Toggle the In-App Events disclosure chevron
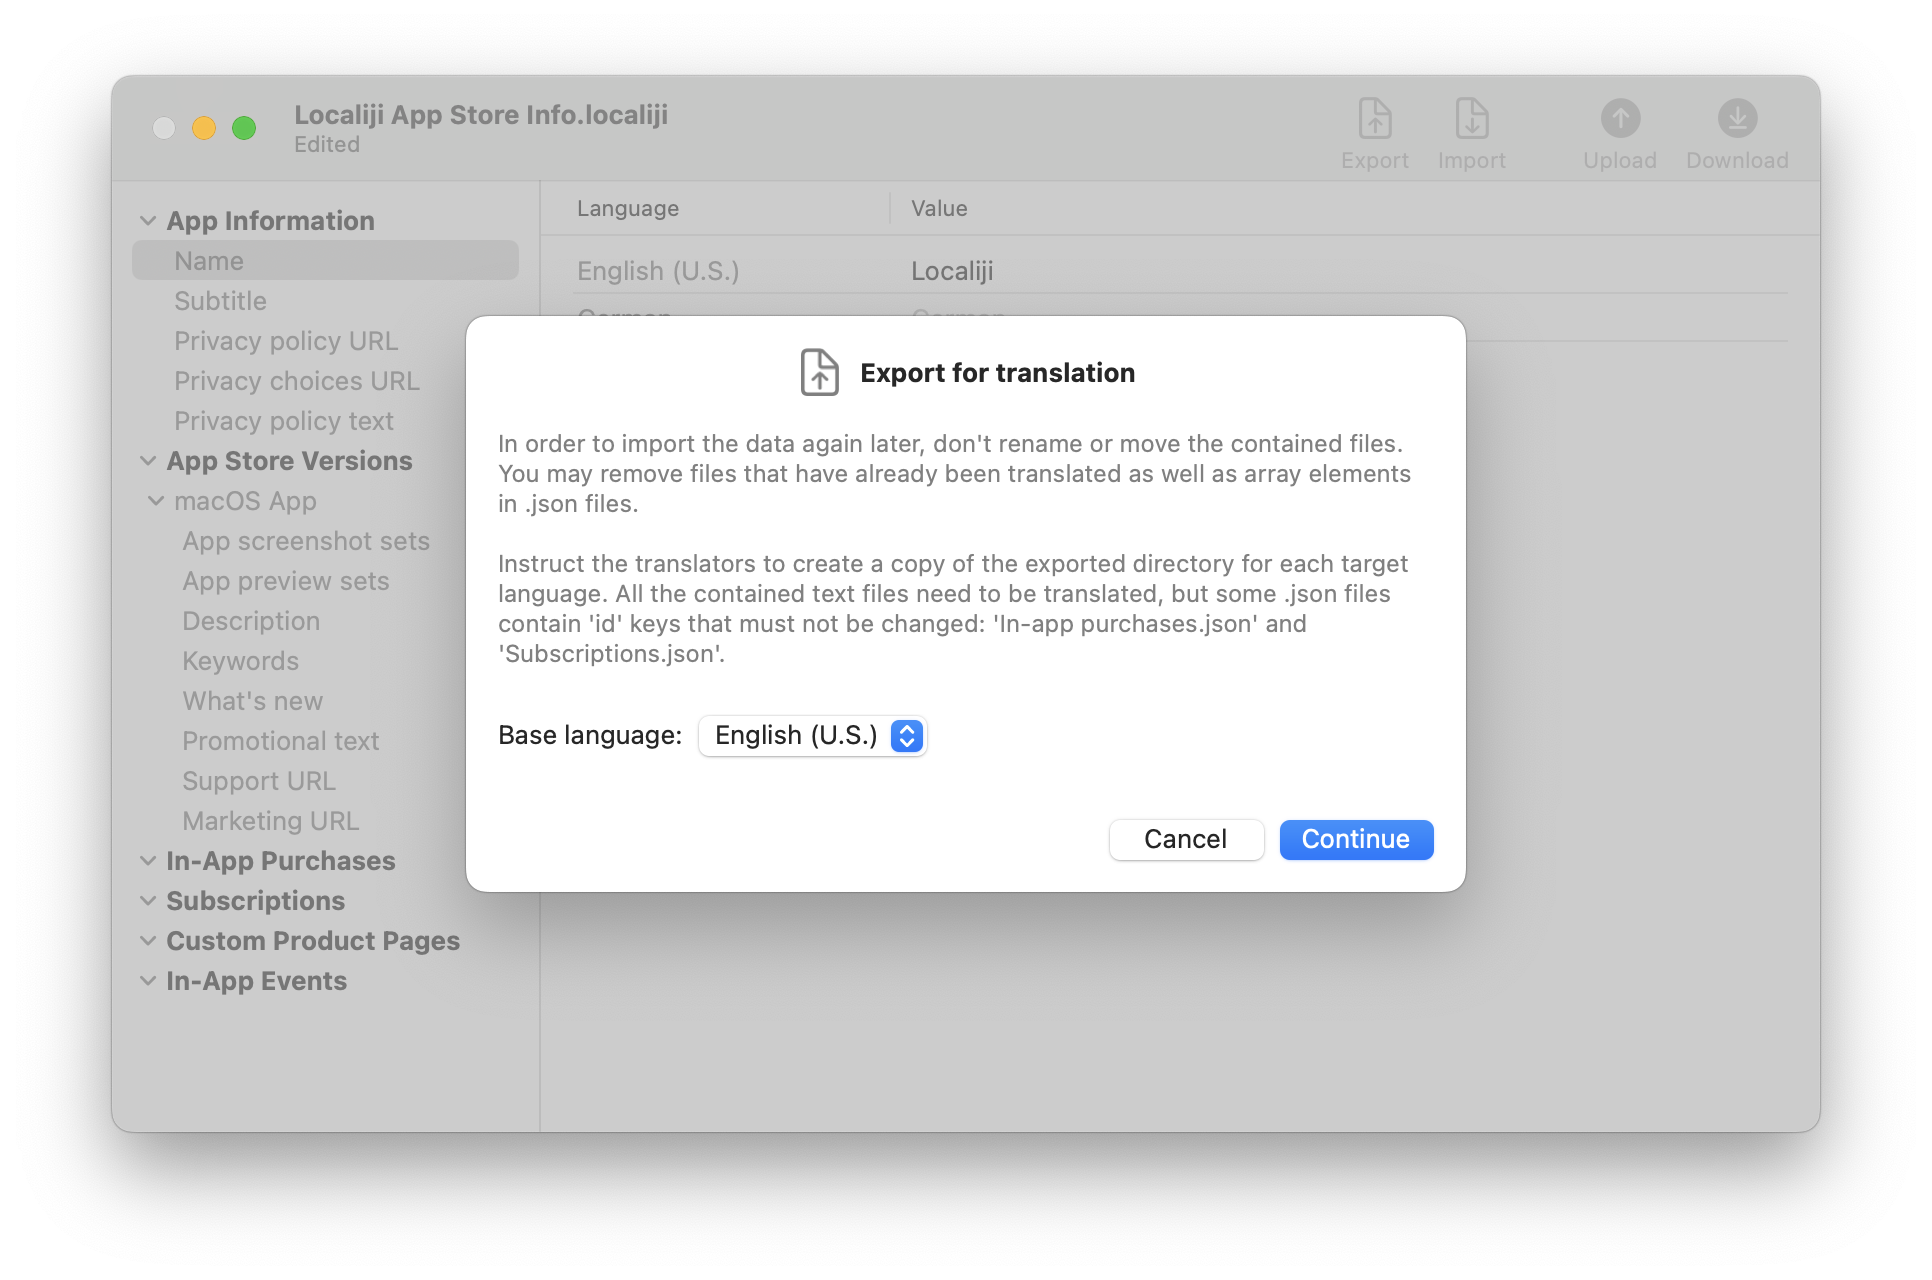Screen dimensions: 1932x1280 click(148, 981)
